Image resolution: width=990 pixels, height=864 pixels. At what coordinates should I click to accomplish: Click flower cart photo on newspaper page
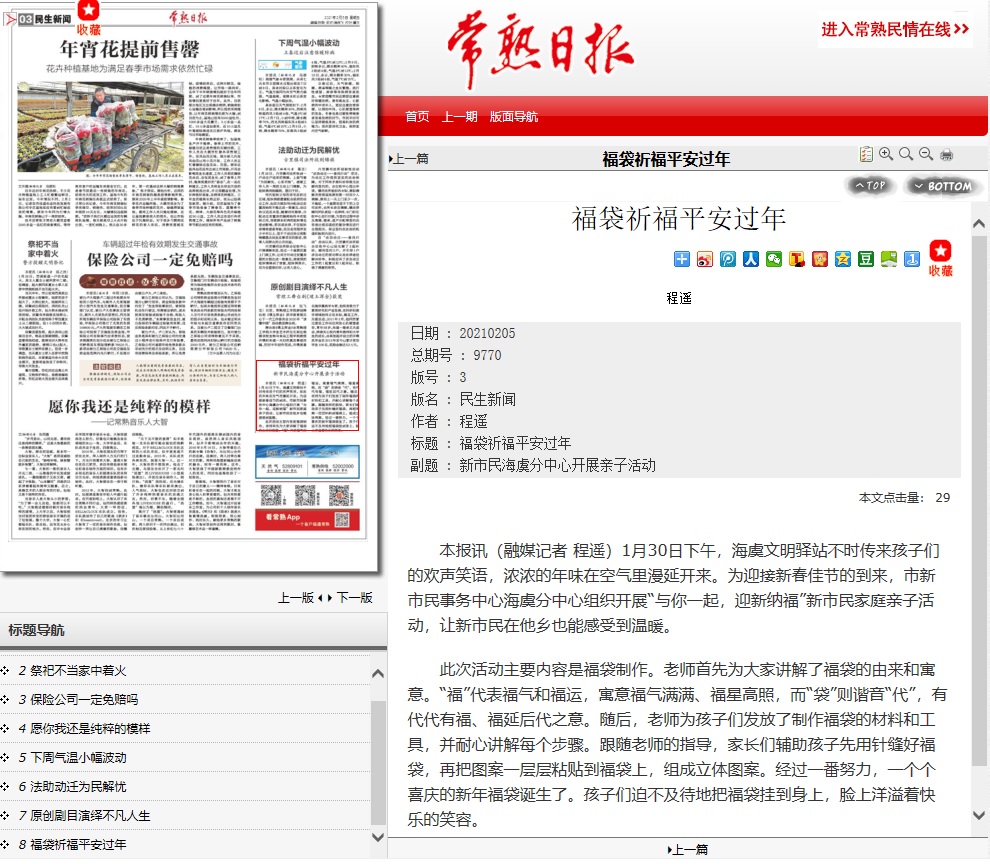pyautogui.click(x=100, y=126)
